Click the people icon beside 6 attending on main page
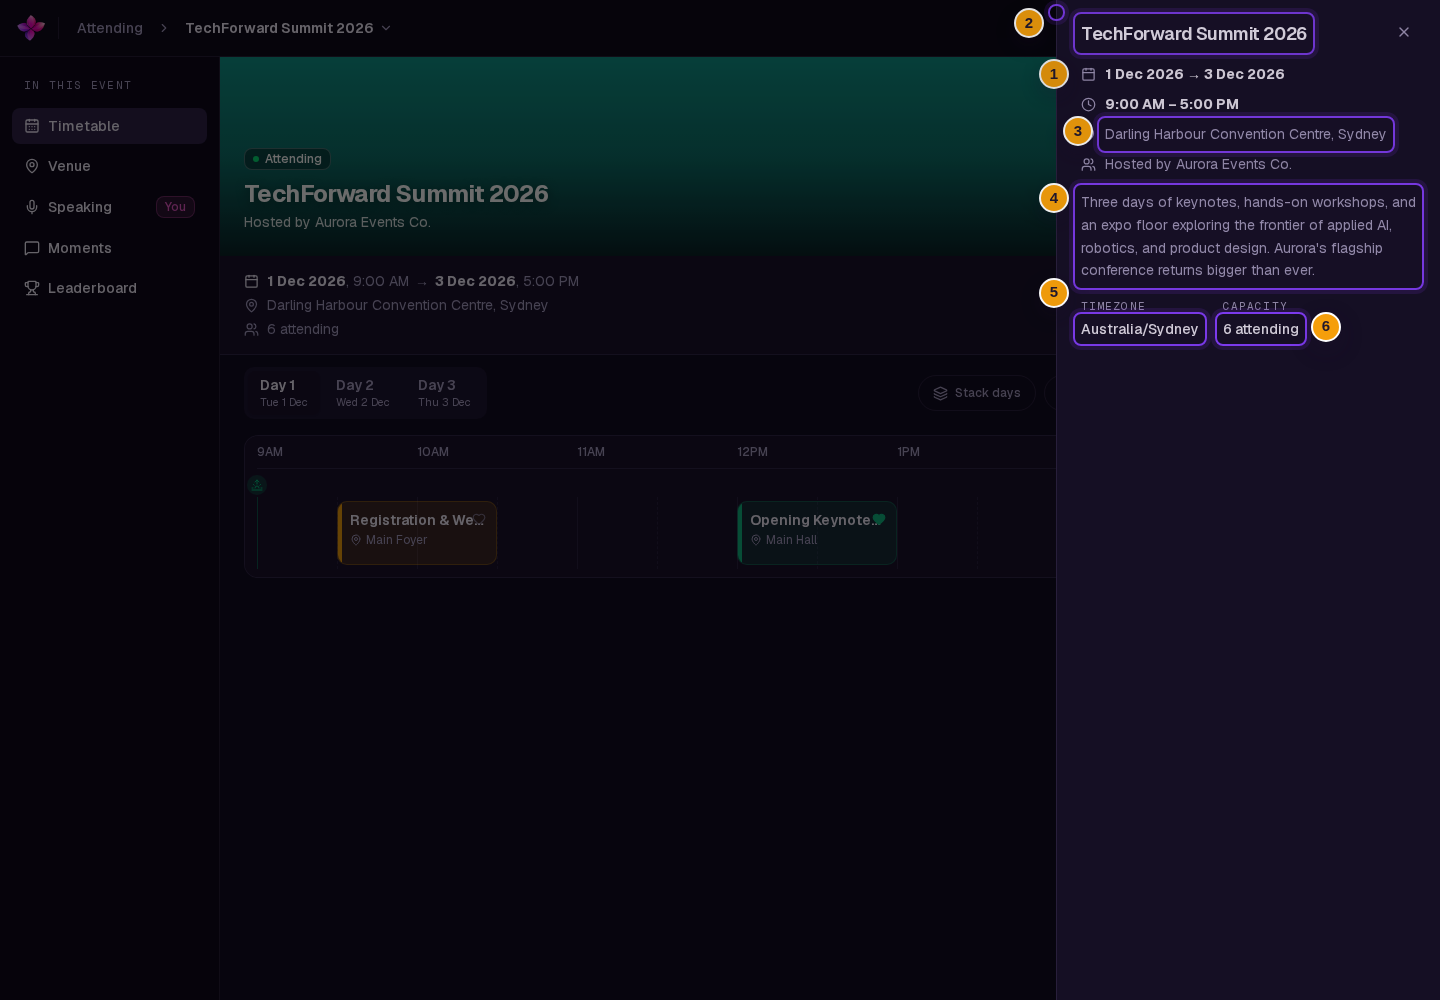Screen dimensions: 1440x1000 click(252, 329)
